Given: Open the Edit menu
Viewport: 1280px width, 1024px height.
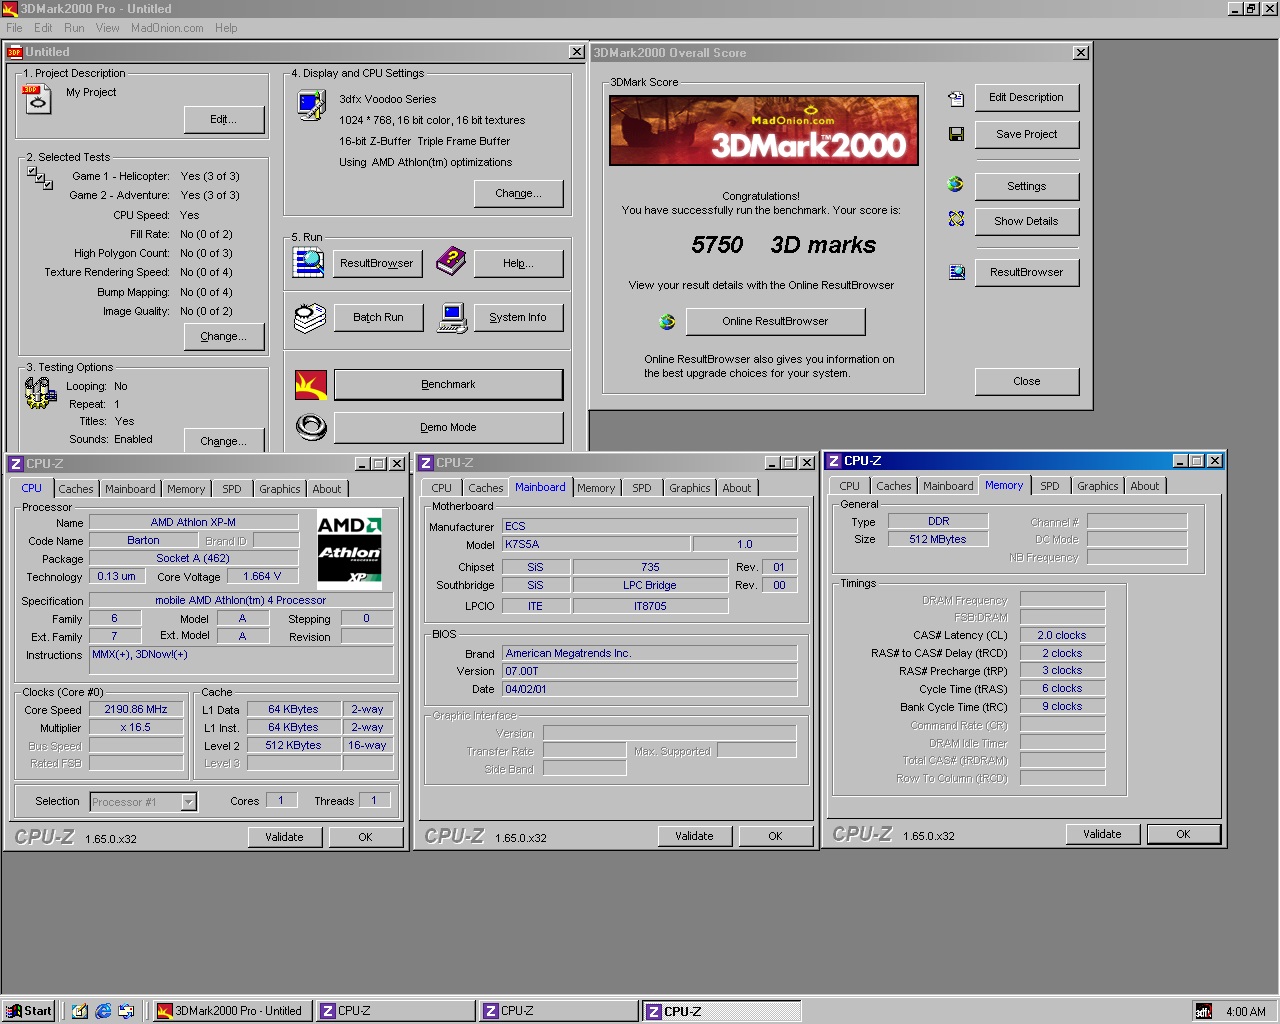Looking at the screenshot, I should (x=43, y=28).
